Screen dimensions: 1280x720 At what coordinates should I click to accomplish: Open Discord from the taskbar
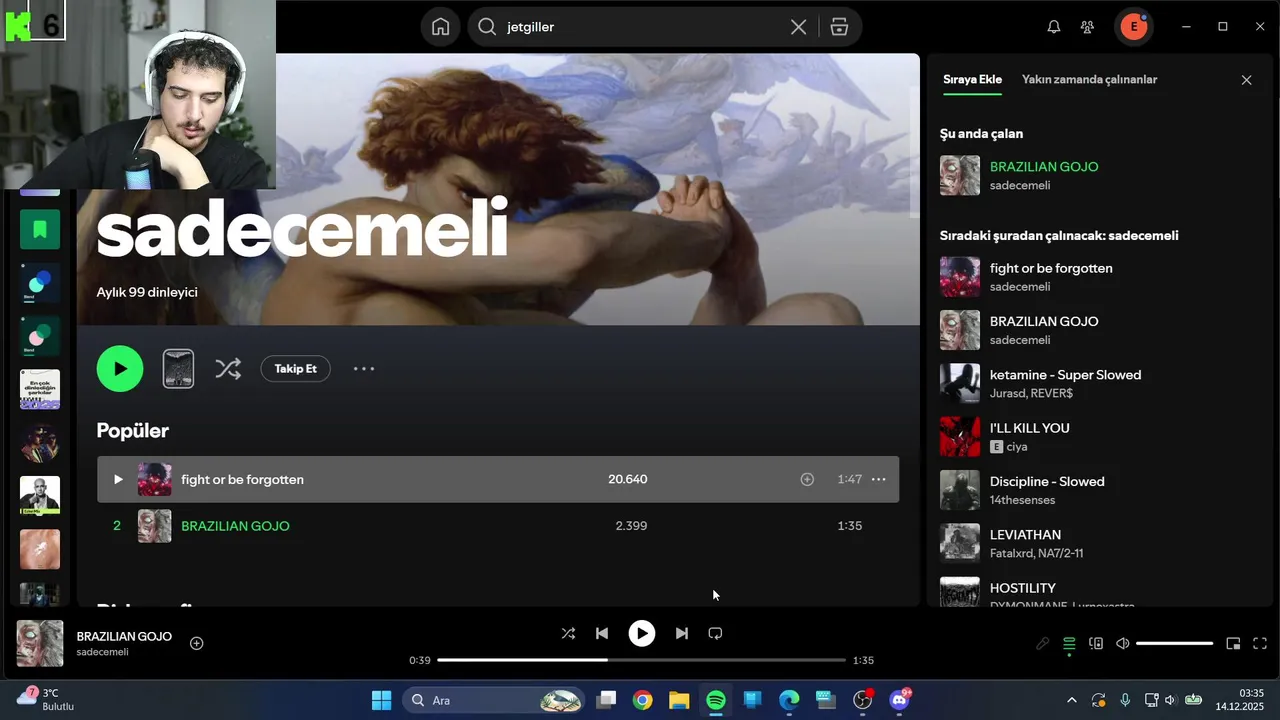click(899, 700)
